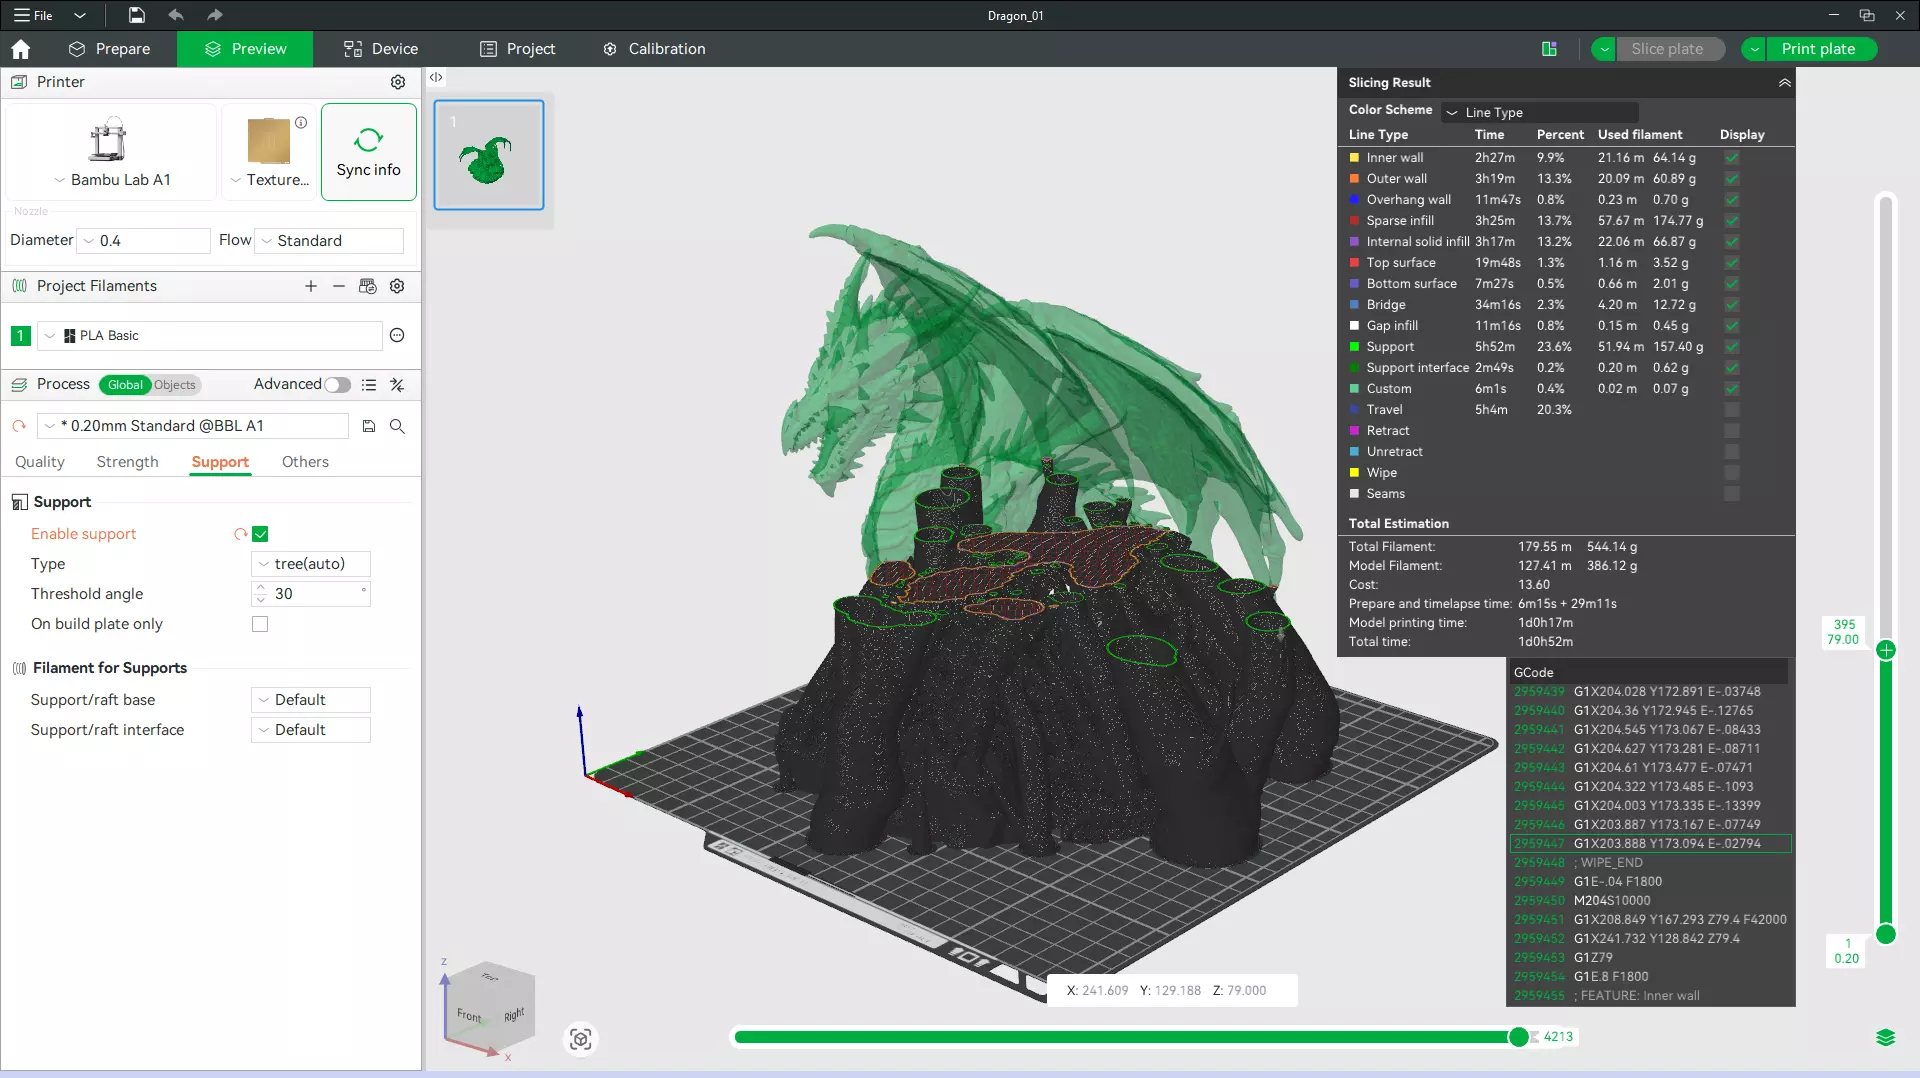Open the Others settings tab
This screenshot has width=1920, height=1078.
coord(305,462)
